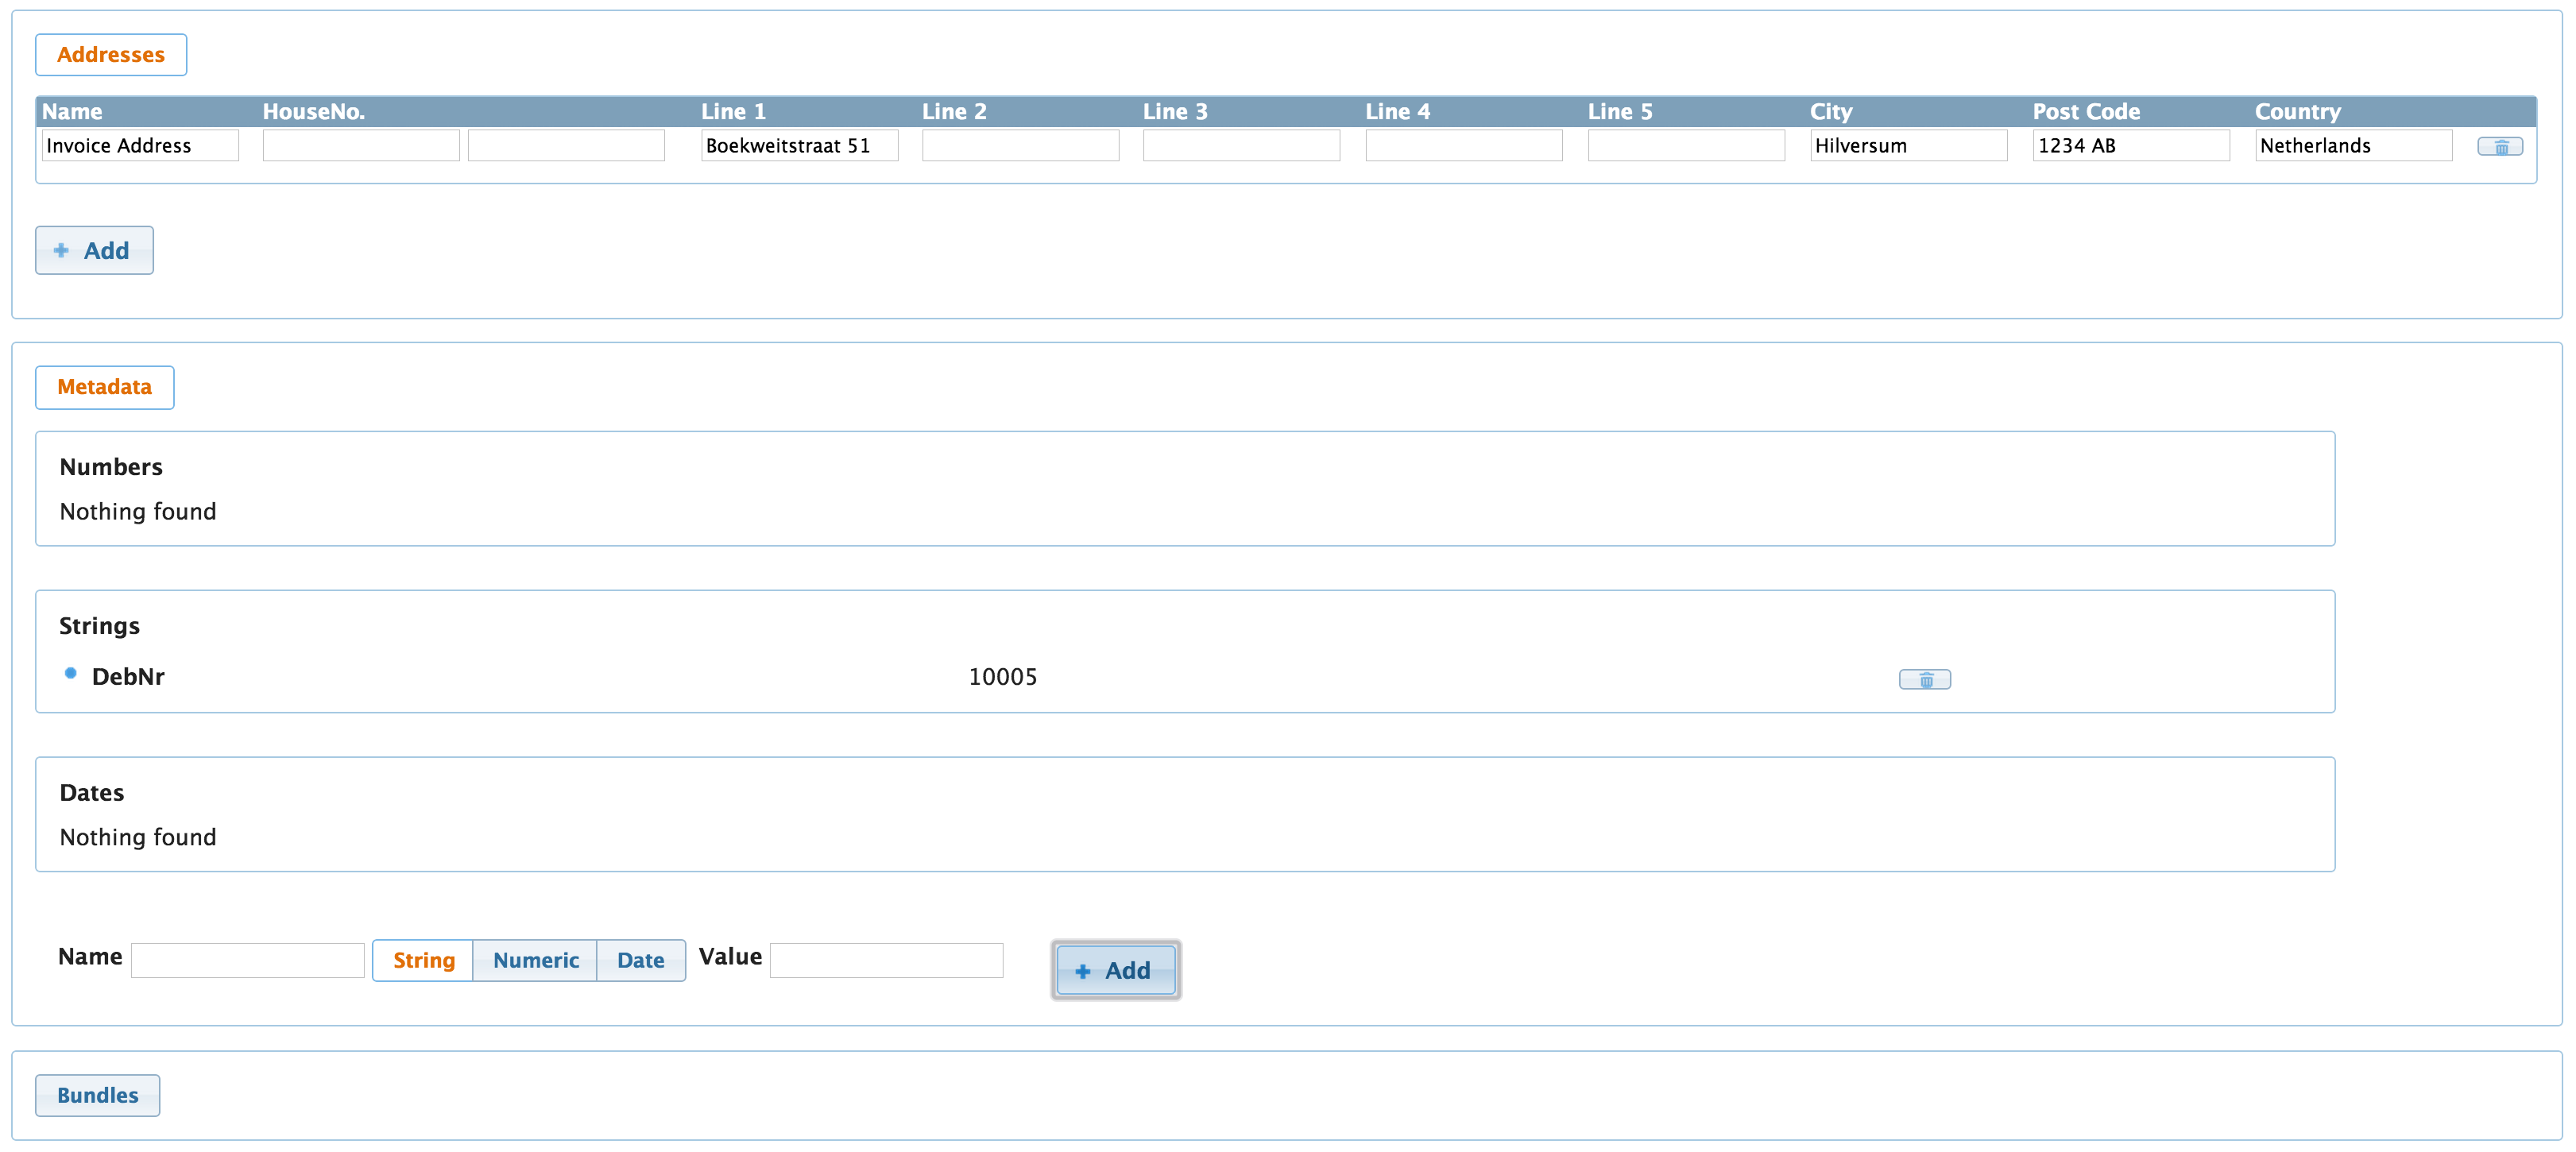Remove the DebNr string using the trash icon
The image size is (2576, 1152).
1924,680
